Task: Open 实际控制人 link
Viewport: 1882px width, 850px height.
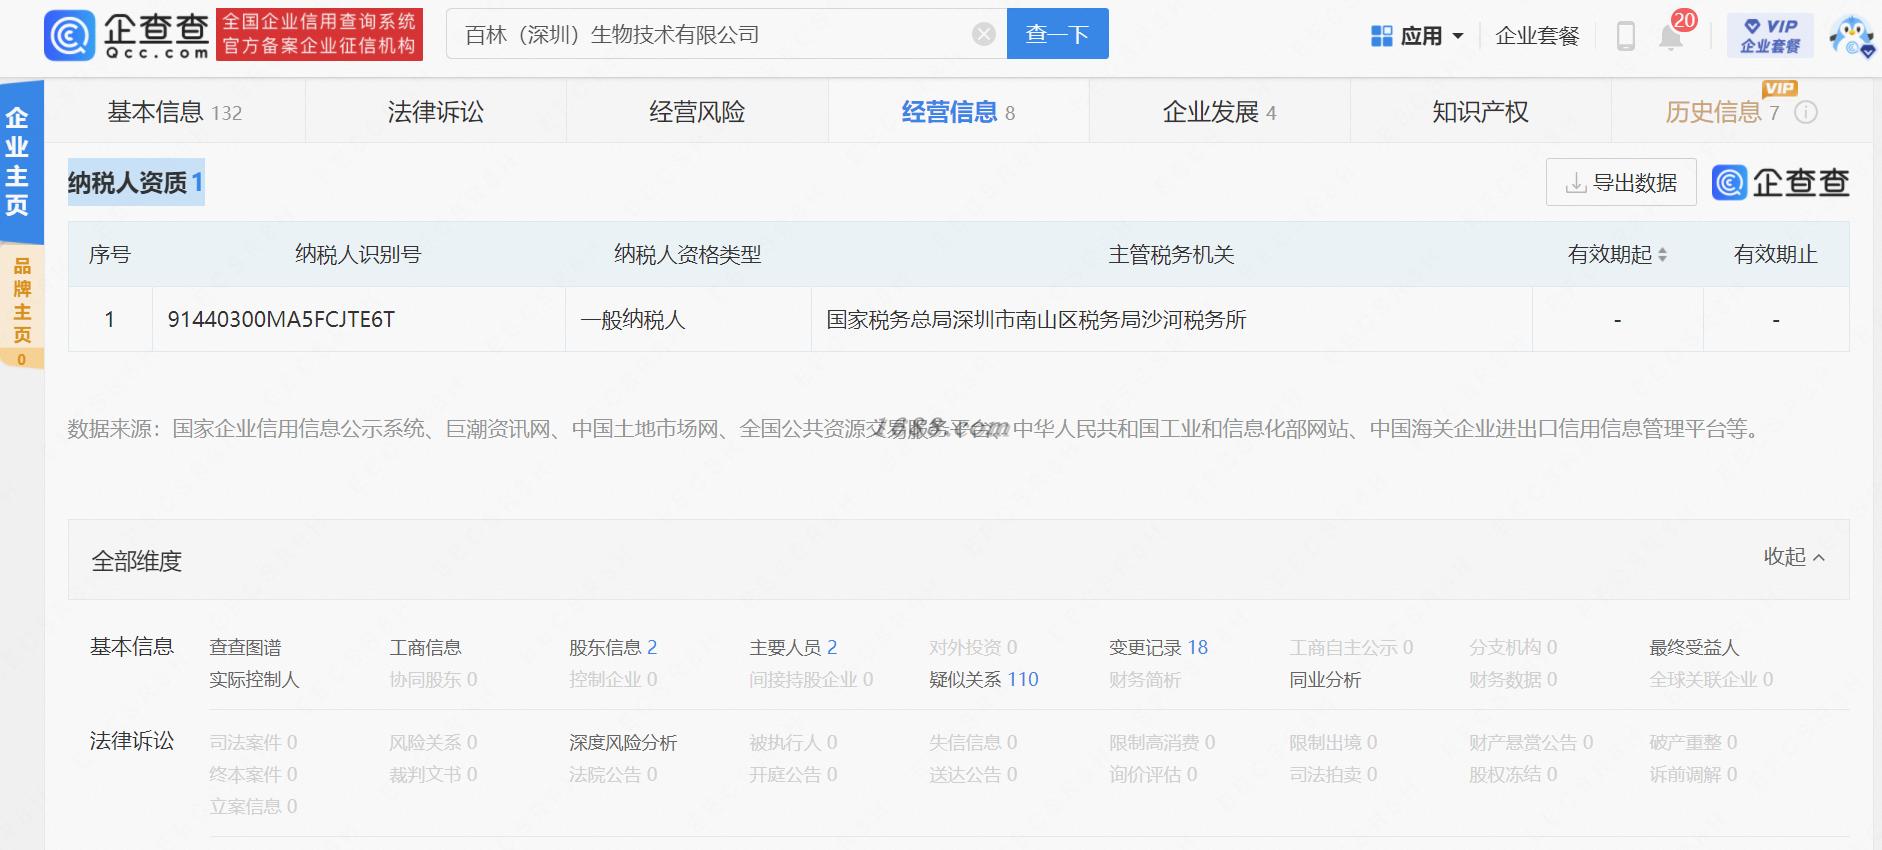Action: (254, 680)
